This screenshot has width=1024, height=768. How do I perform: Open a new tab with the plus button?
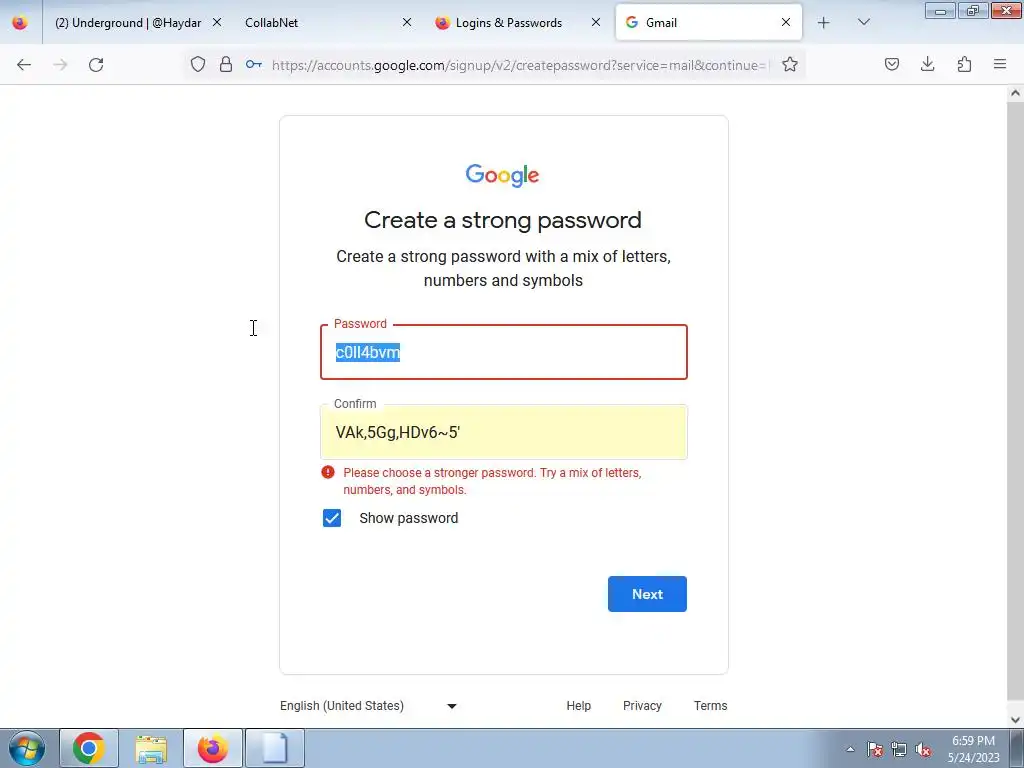pos(824,23)
